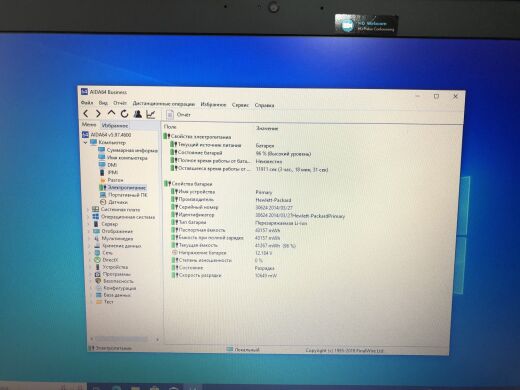Open the Датчики item with gauge icon
The width and height of the screenshot is (520, 390).
(x=114, y=202)
